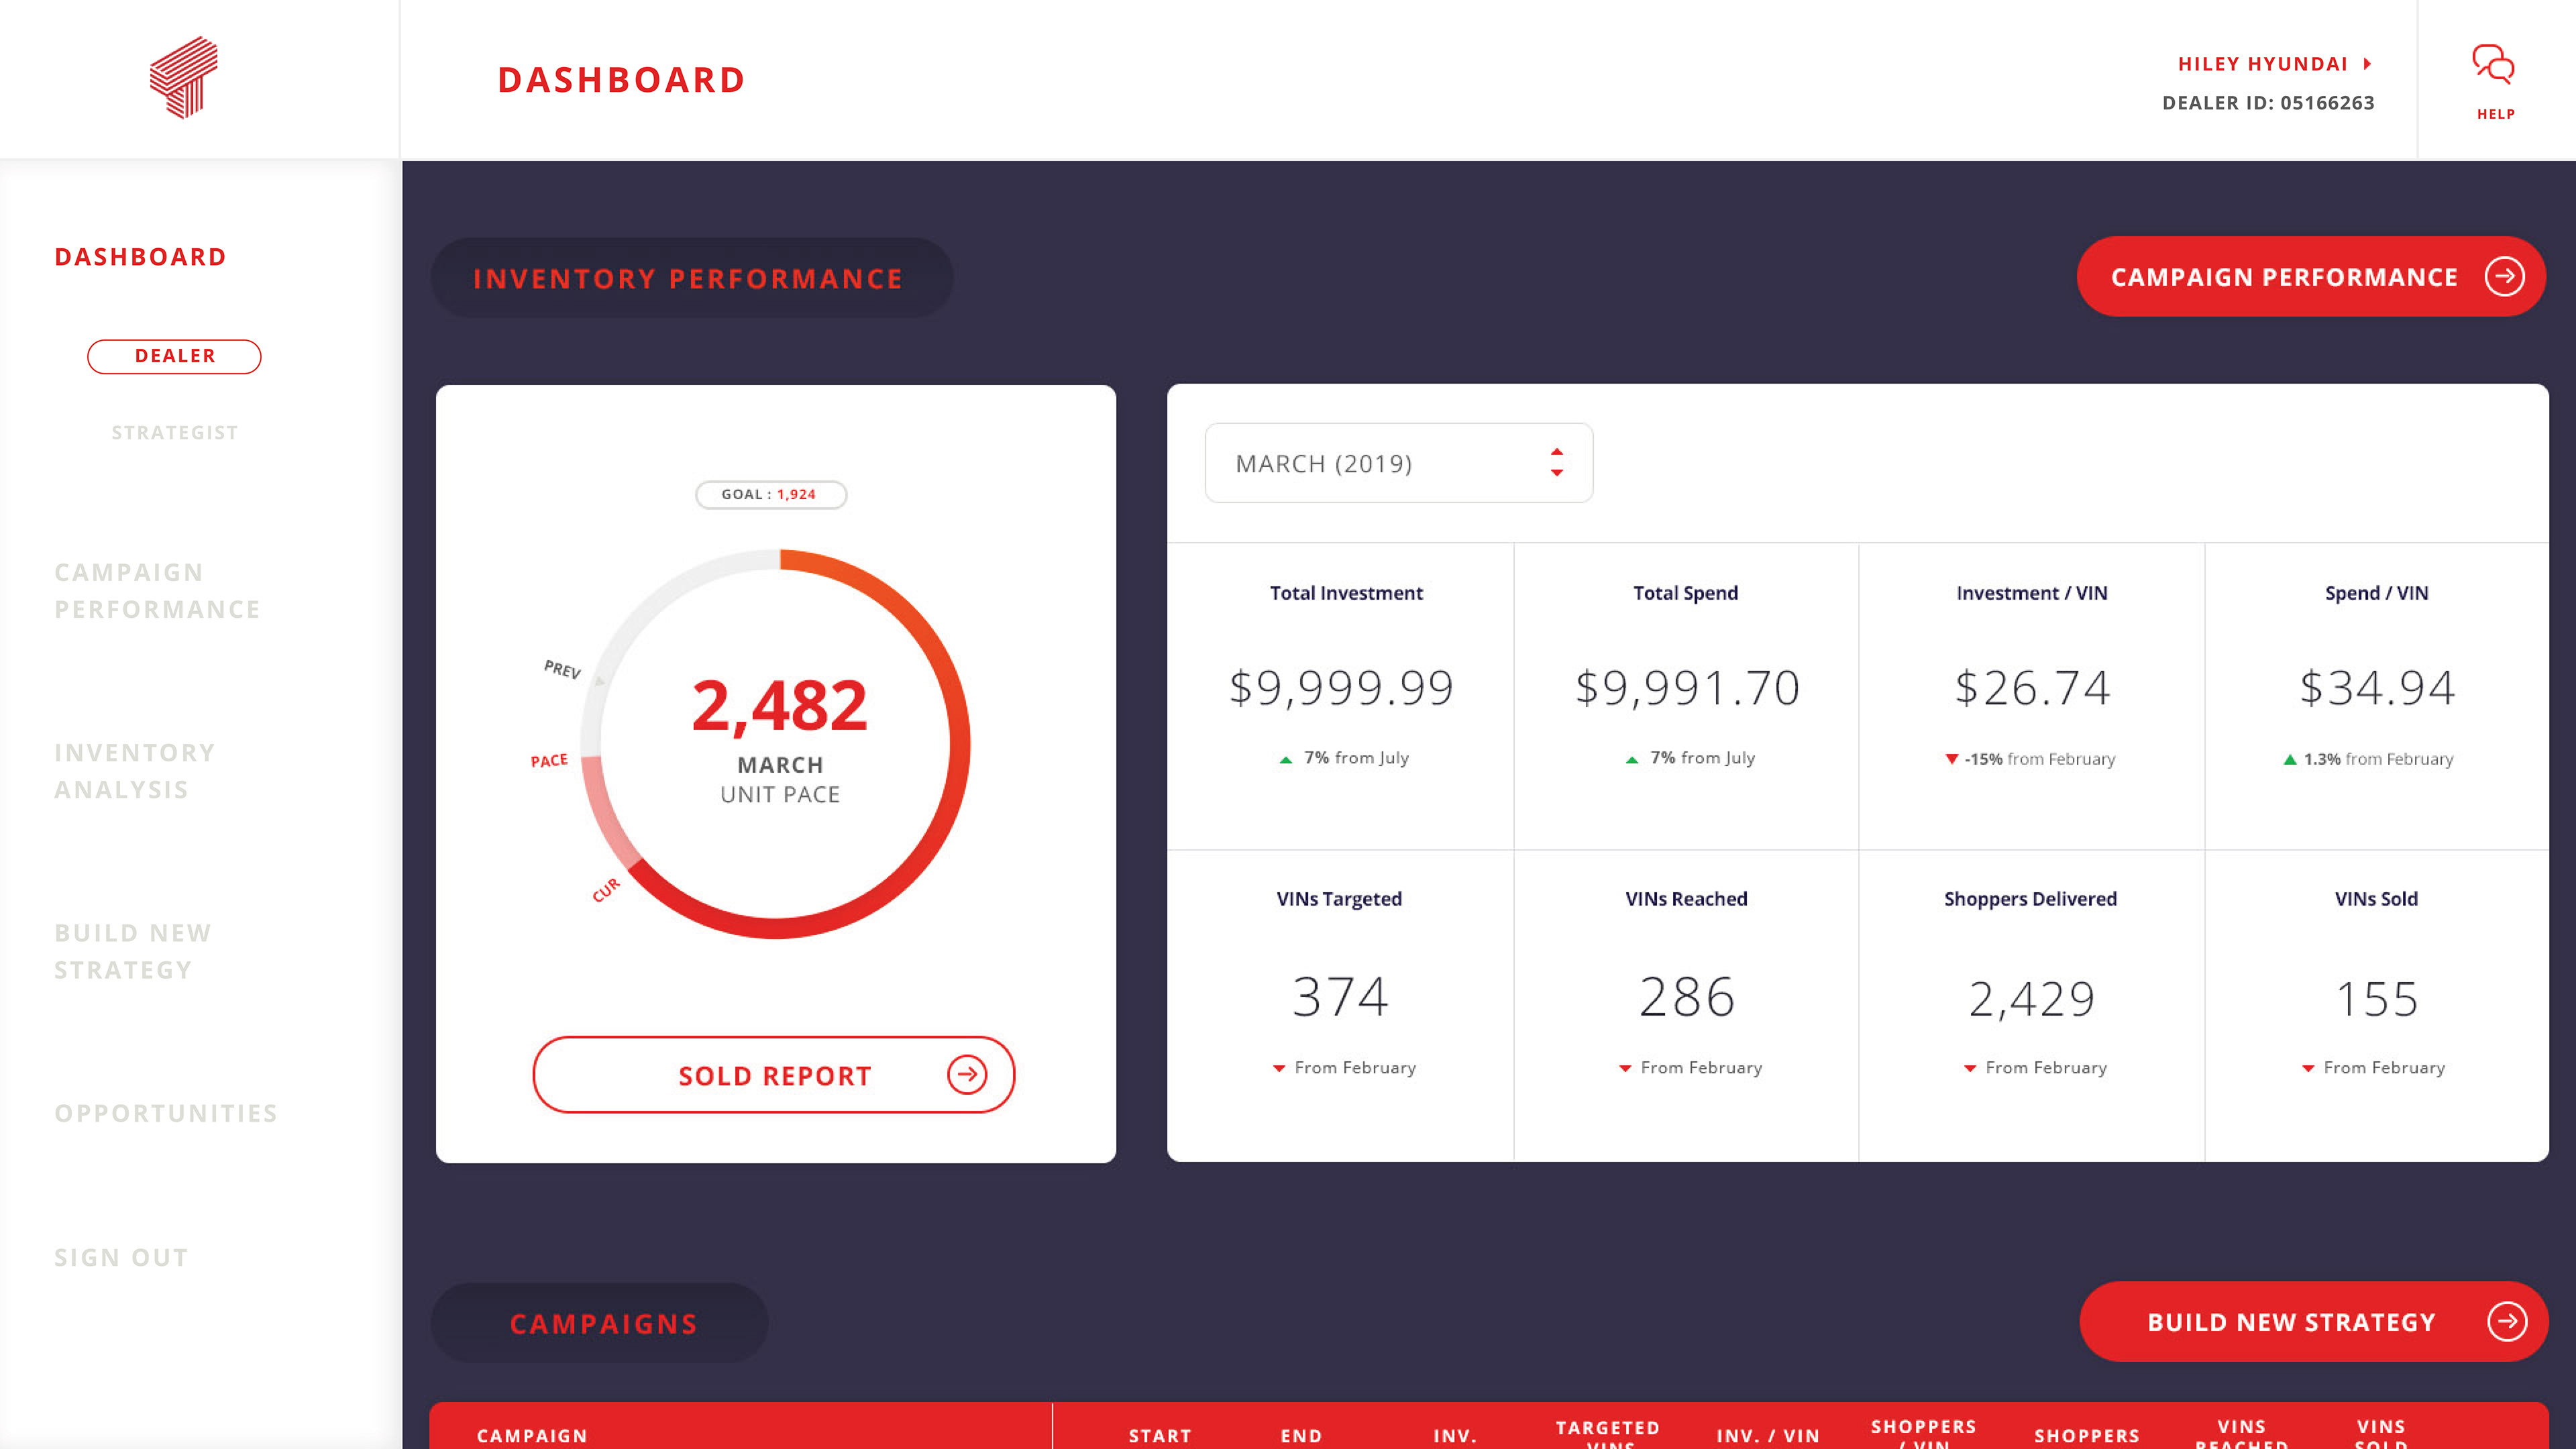Click the Inventory Performance pill button

coord(690,278)
